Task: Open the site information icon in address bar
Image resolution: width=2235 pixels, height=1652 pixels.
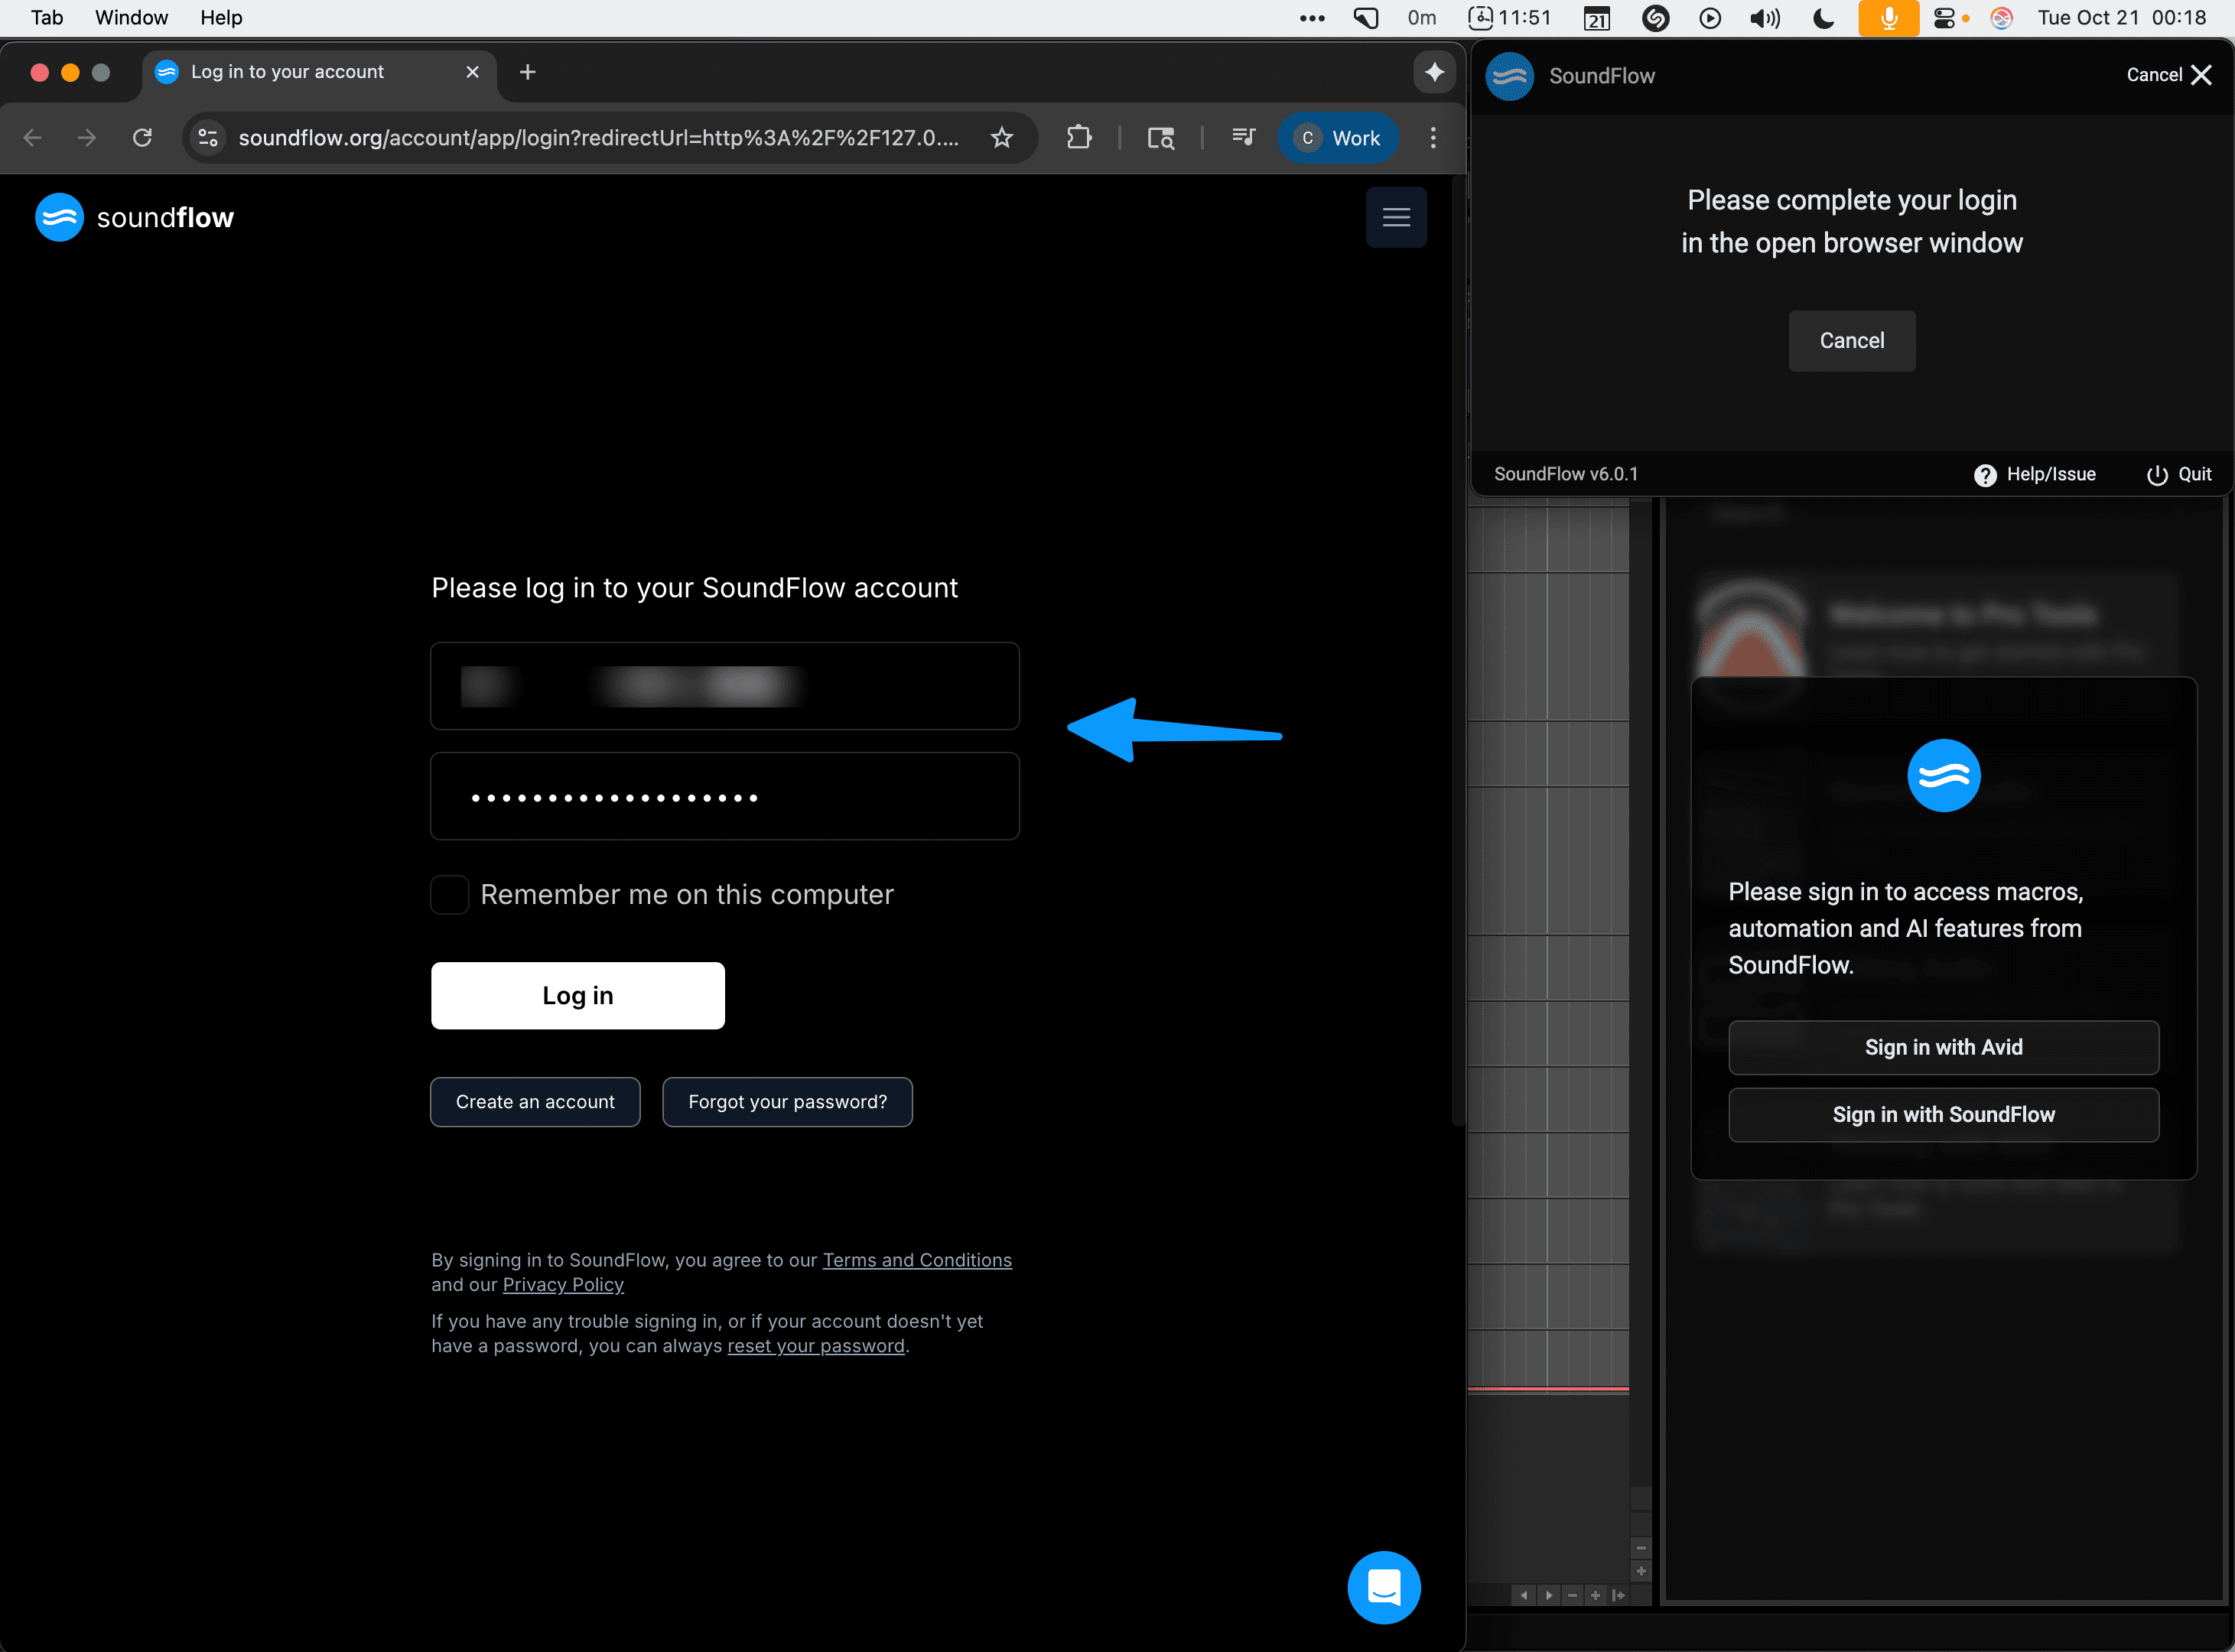Action: click(x=208, y=138)
